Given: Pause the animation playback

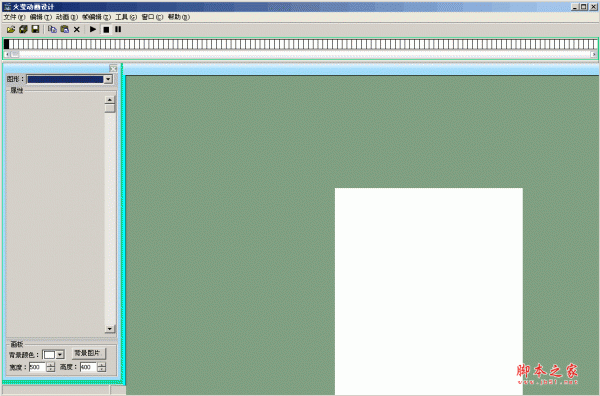Looking at the screenshot, I should [x=118, y=29].
